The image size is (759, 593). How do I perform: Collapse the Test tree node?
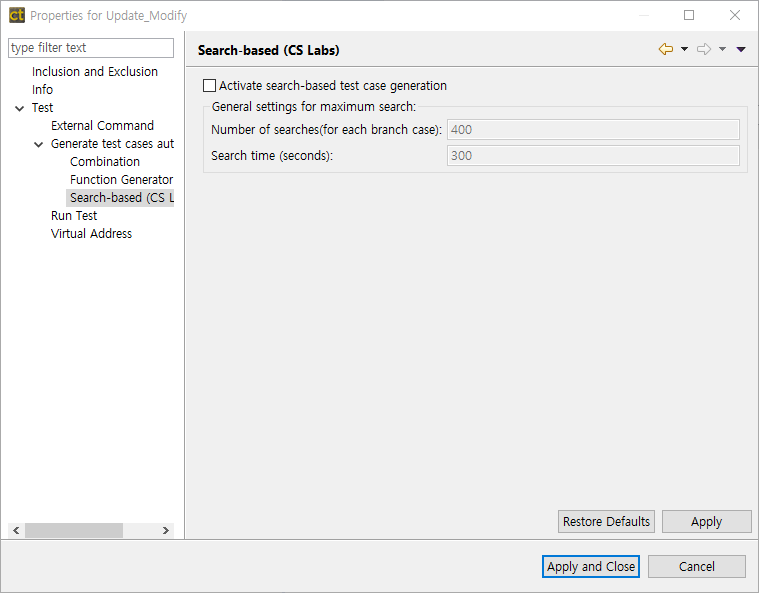(x=20, y=108)
